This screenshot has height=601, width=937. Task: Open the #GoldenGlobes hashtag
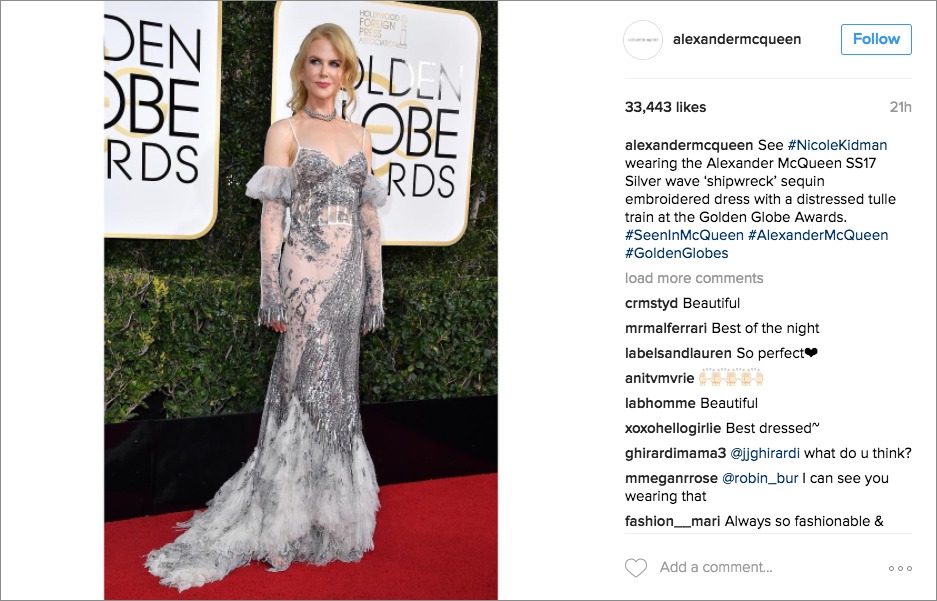pos(676,253)
